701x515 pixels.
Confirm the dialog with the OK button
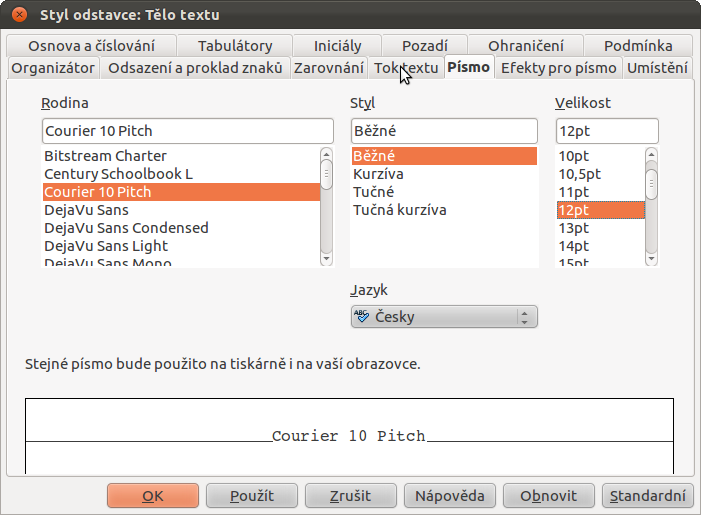pos(153,496)
